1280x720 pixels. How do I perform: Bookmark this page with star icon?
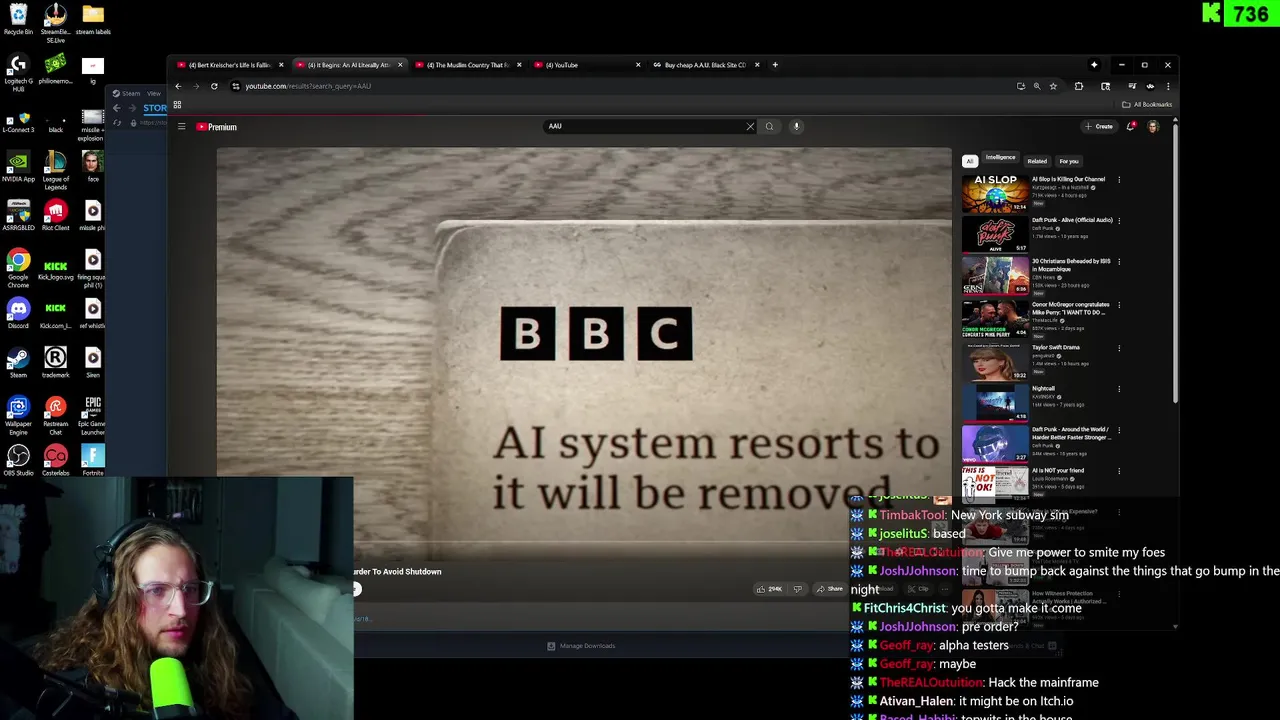[1053, 86]
